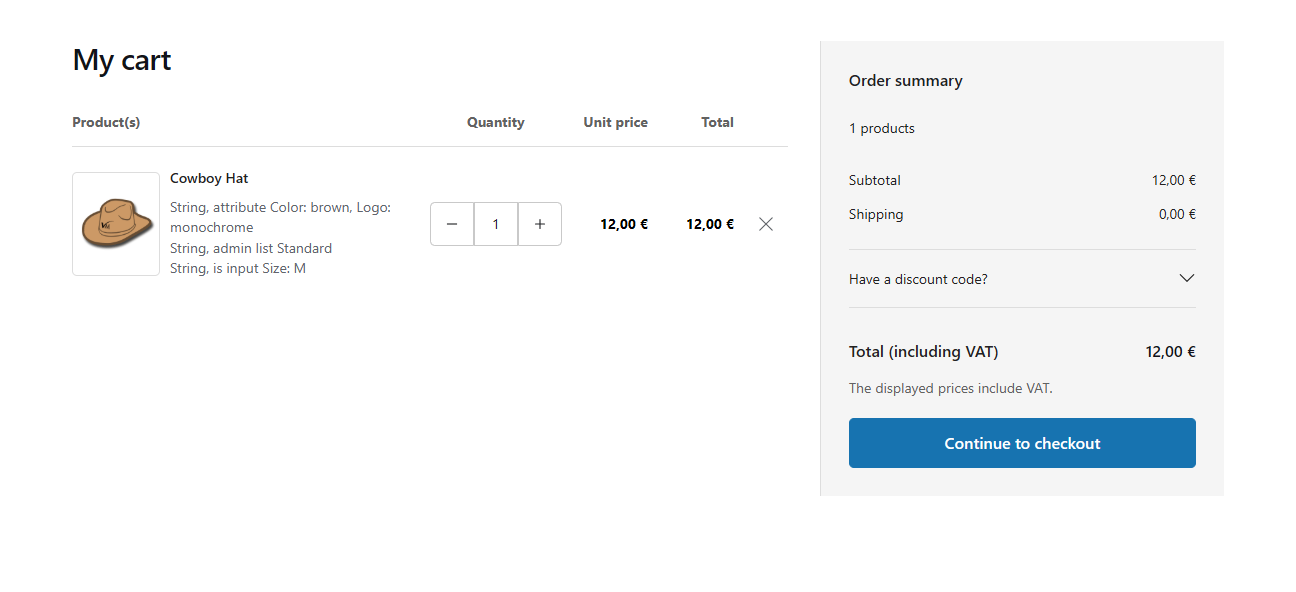Click the 'Order summary' heading
Image resolution: width=1296 pixels, height=592 pixels.
pyautogui.click(x=906, y=81)
